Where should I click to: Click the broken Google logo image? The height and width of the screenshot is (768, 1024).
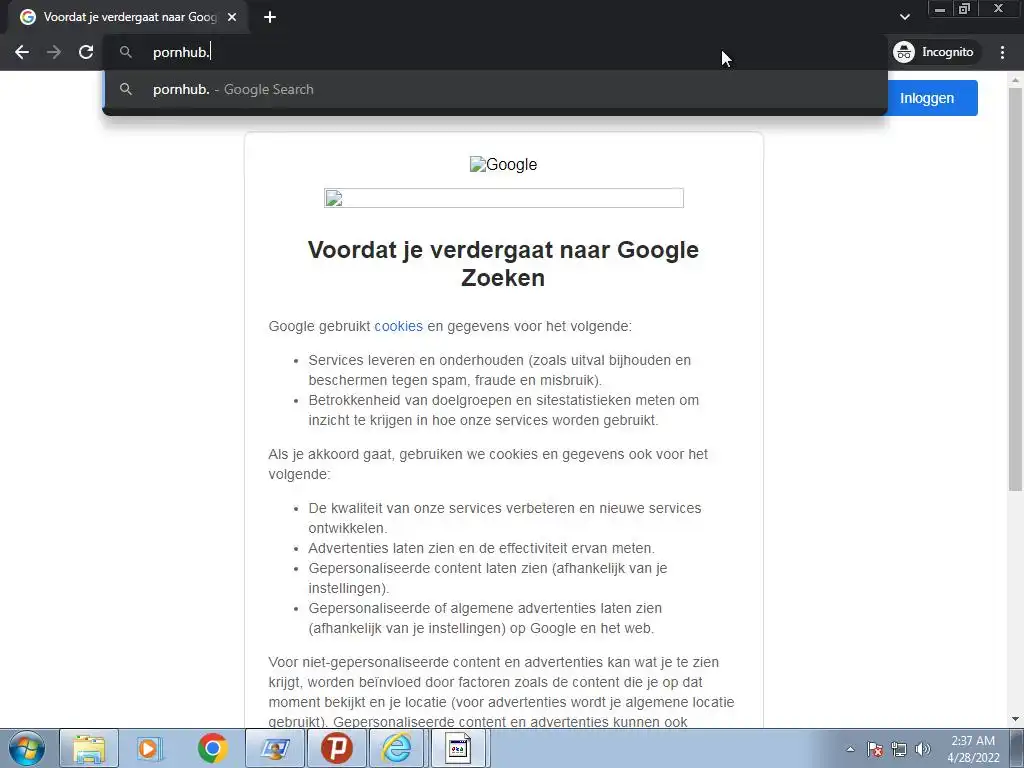[504, 165]
